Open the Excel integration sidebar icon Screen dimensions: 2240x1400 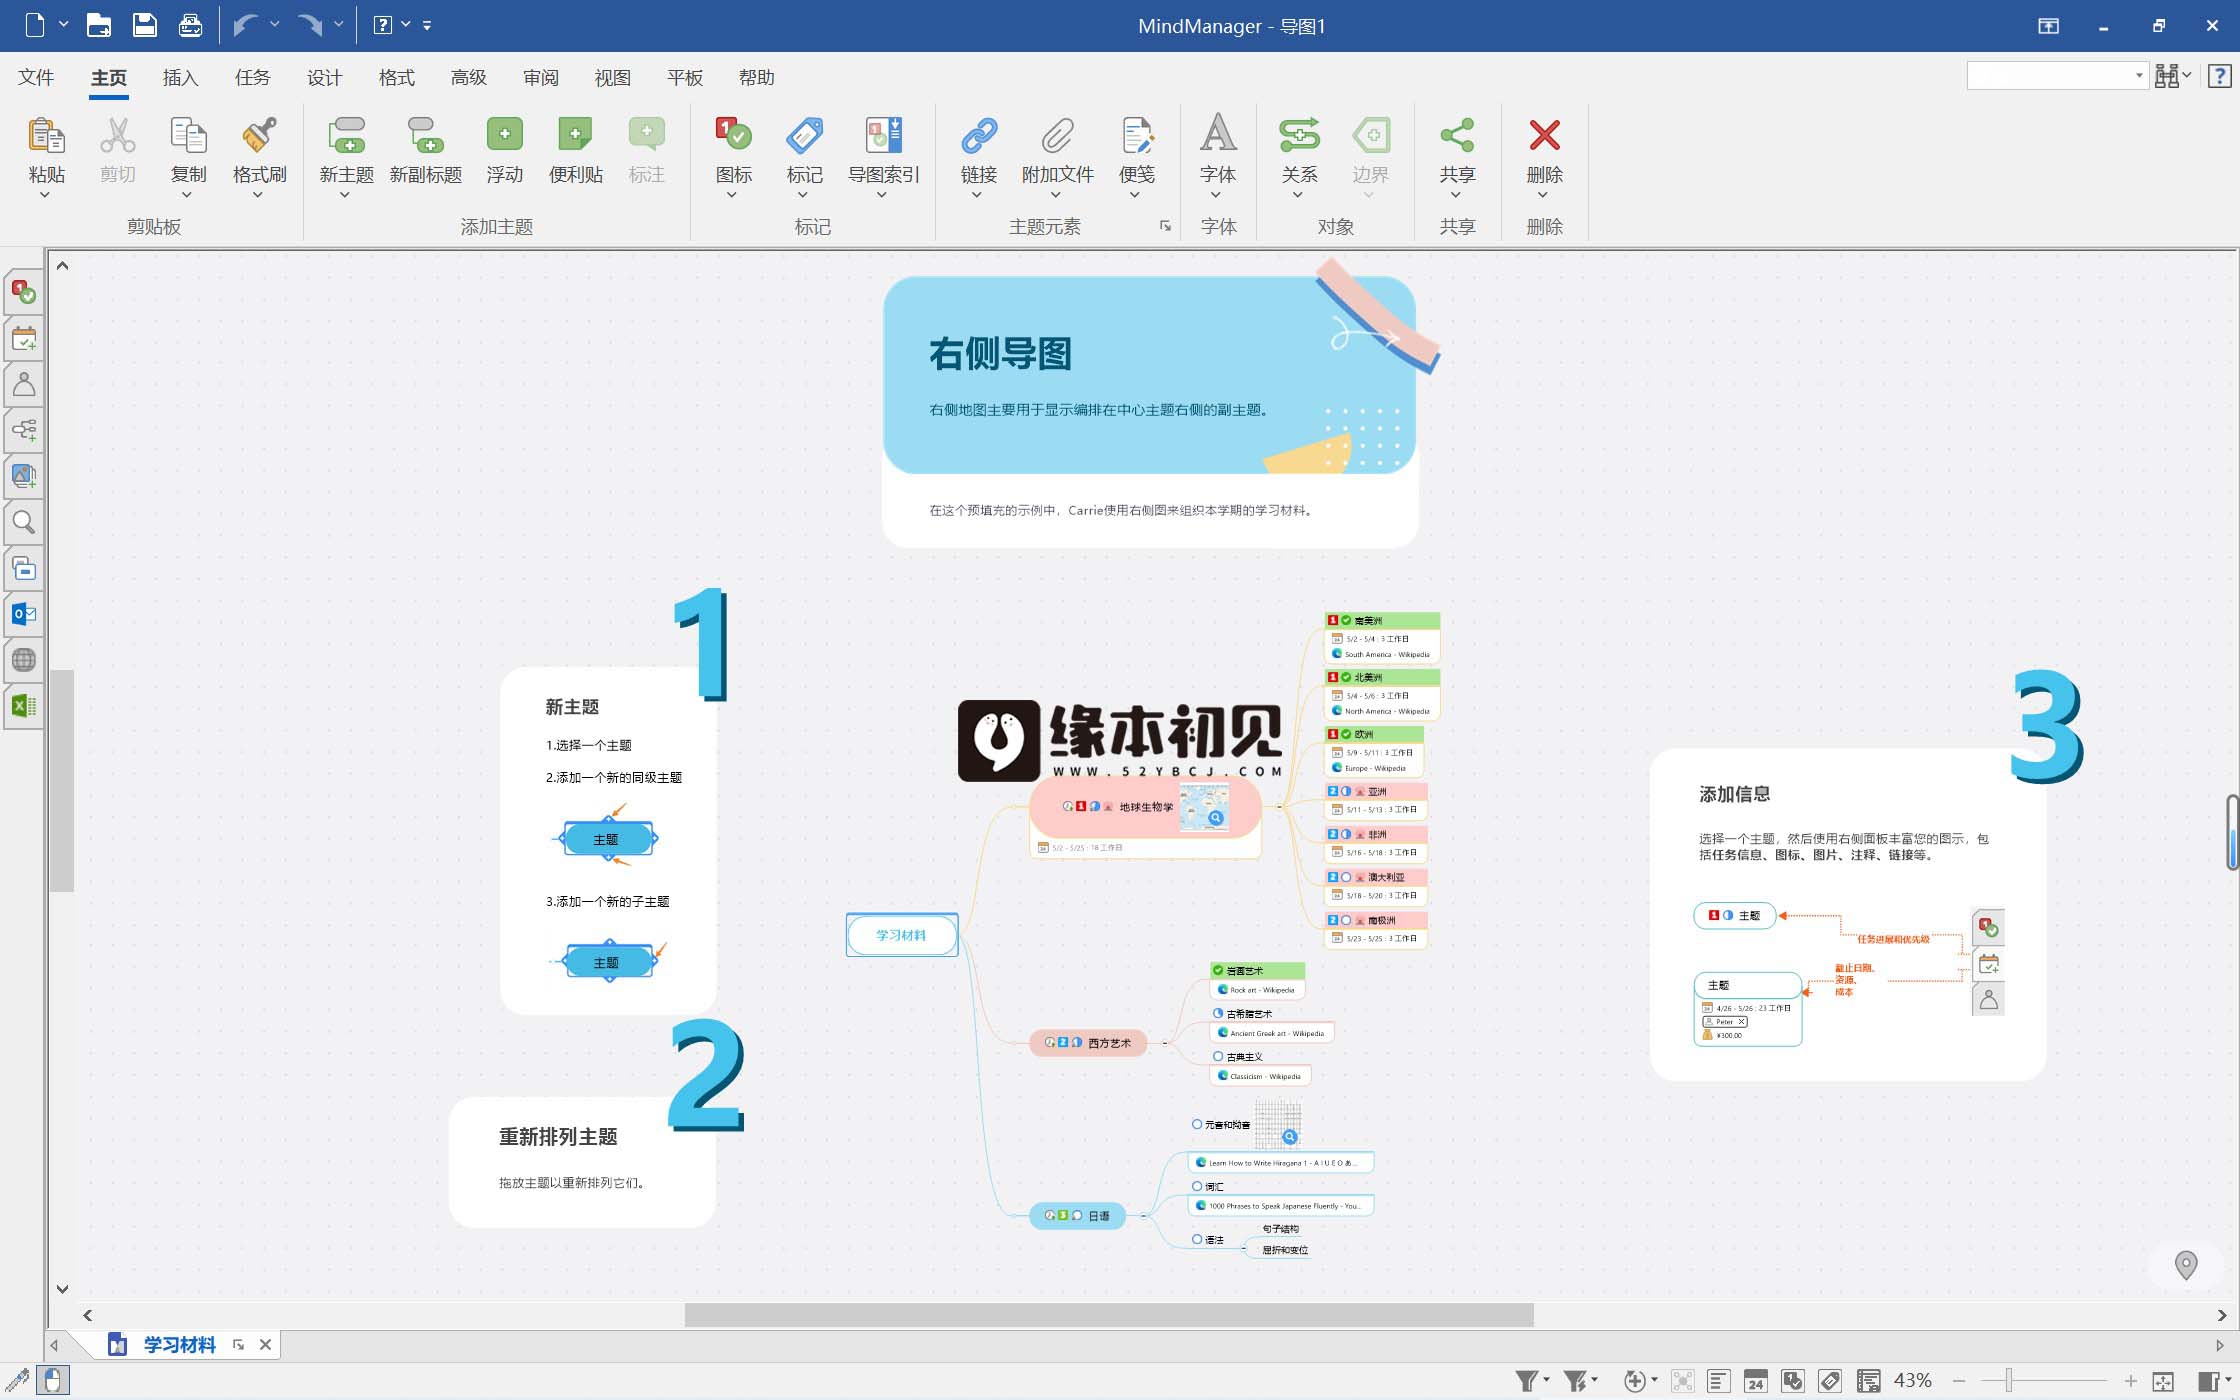pyautogui.click(x=24, y=705)
